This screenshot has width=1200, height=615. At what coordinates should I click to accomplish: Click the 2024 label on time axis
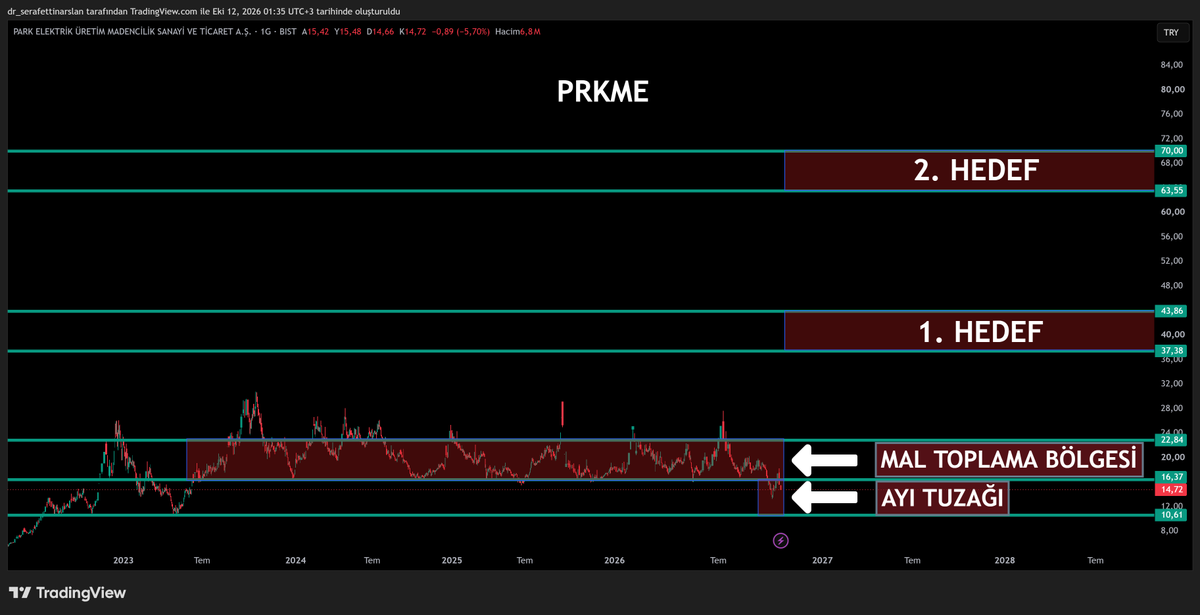pyautogui.click(x=295, y=561)
